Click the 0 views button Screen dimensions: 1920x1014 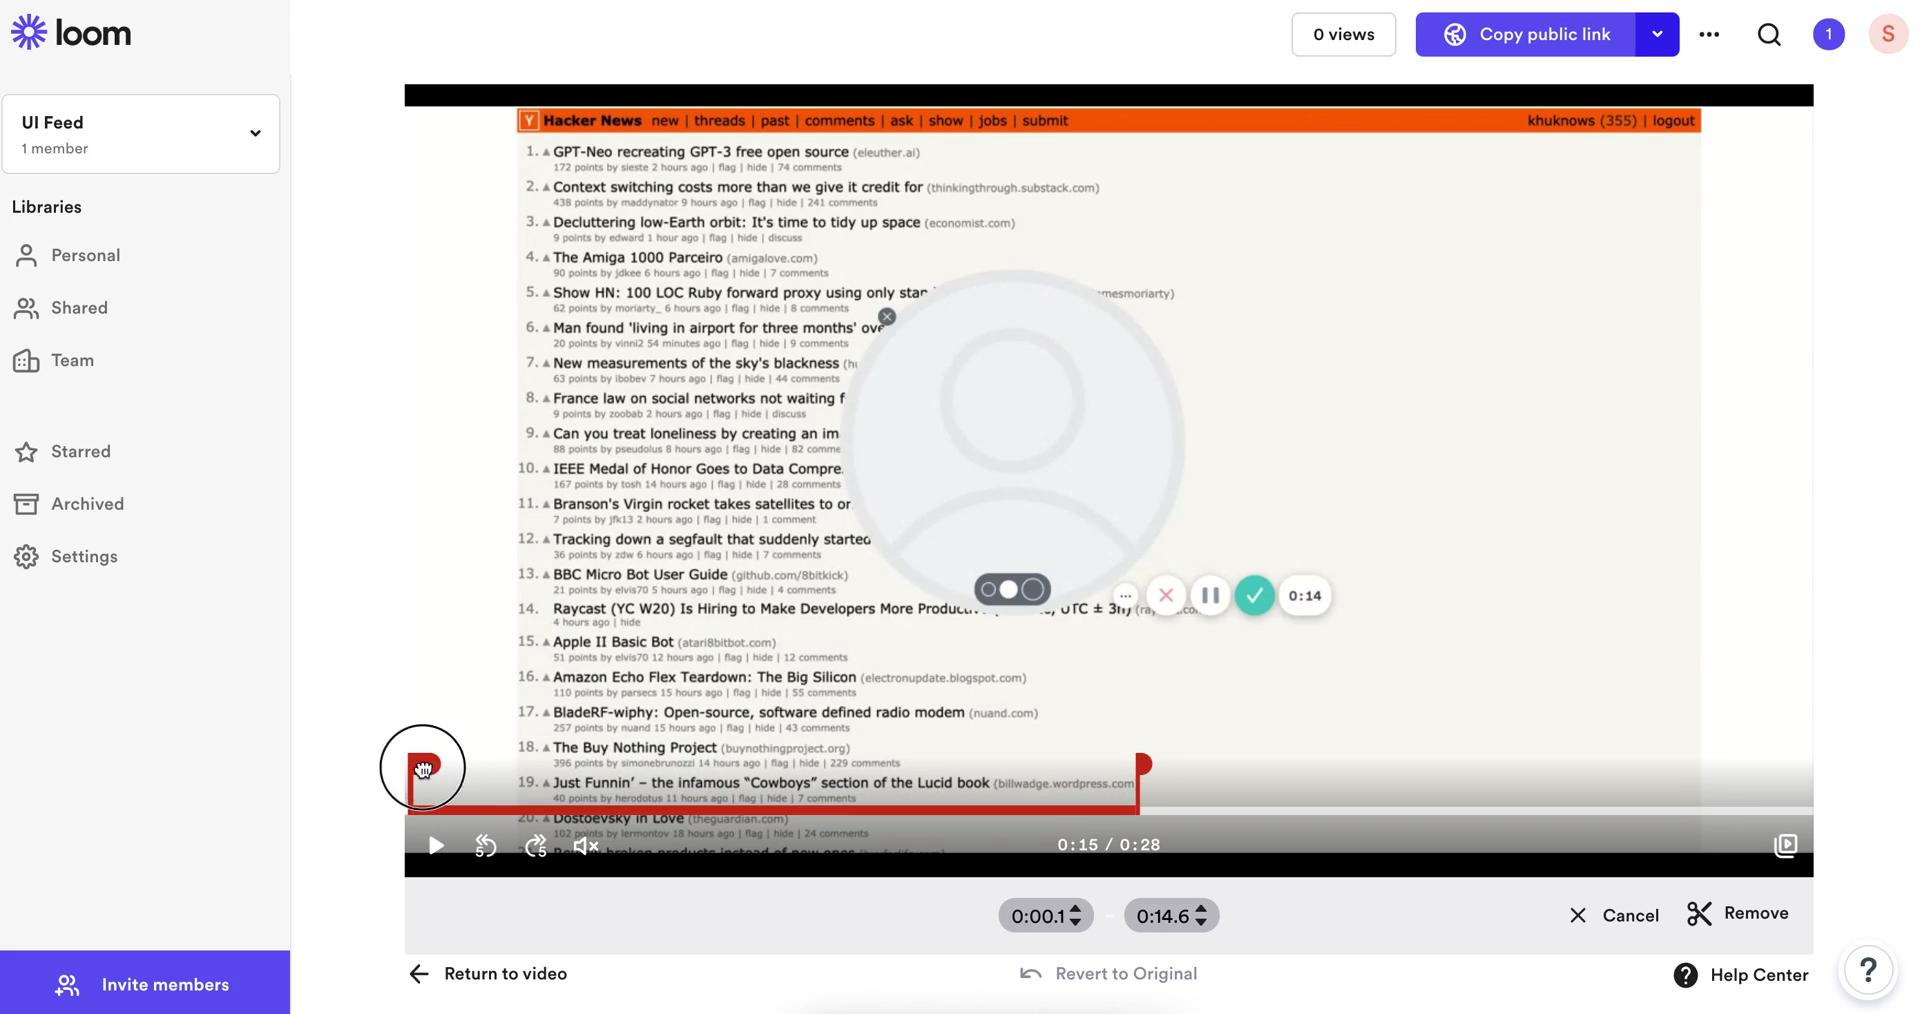tap(1343, 35)
